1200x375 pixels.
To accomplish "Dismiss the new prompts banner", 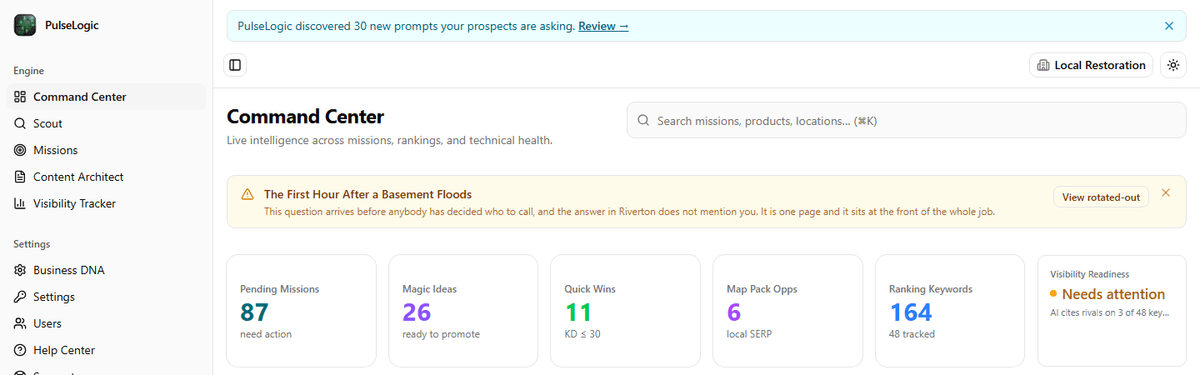I will click(x=1169, y=26).
